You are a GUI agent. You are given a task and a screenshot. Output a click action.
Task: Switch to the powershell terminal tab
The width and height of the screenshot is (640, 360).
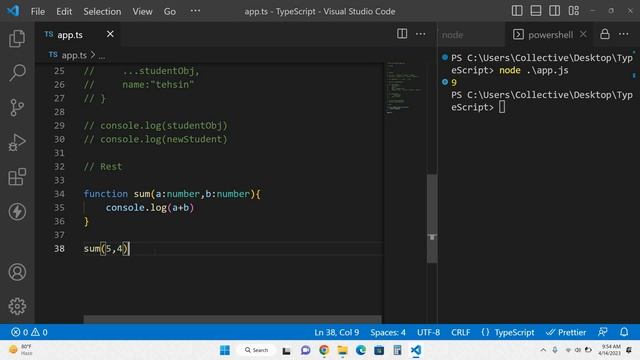pyautogui.click(x=550, y=35)
